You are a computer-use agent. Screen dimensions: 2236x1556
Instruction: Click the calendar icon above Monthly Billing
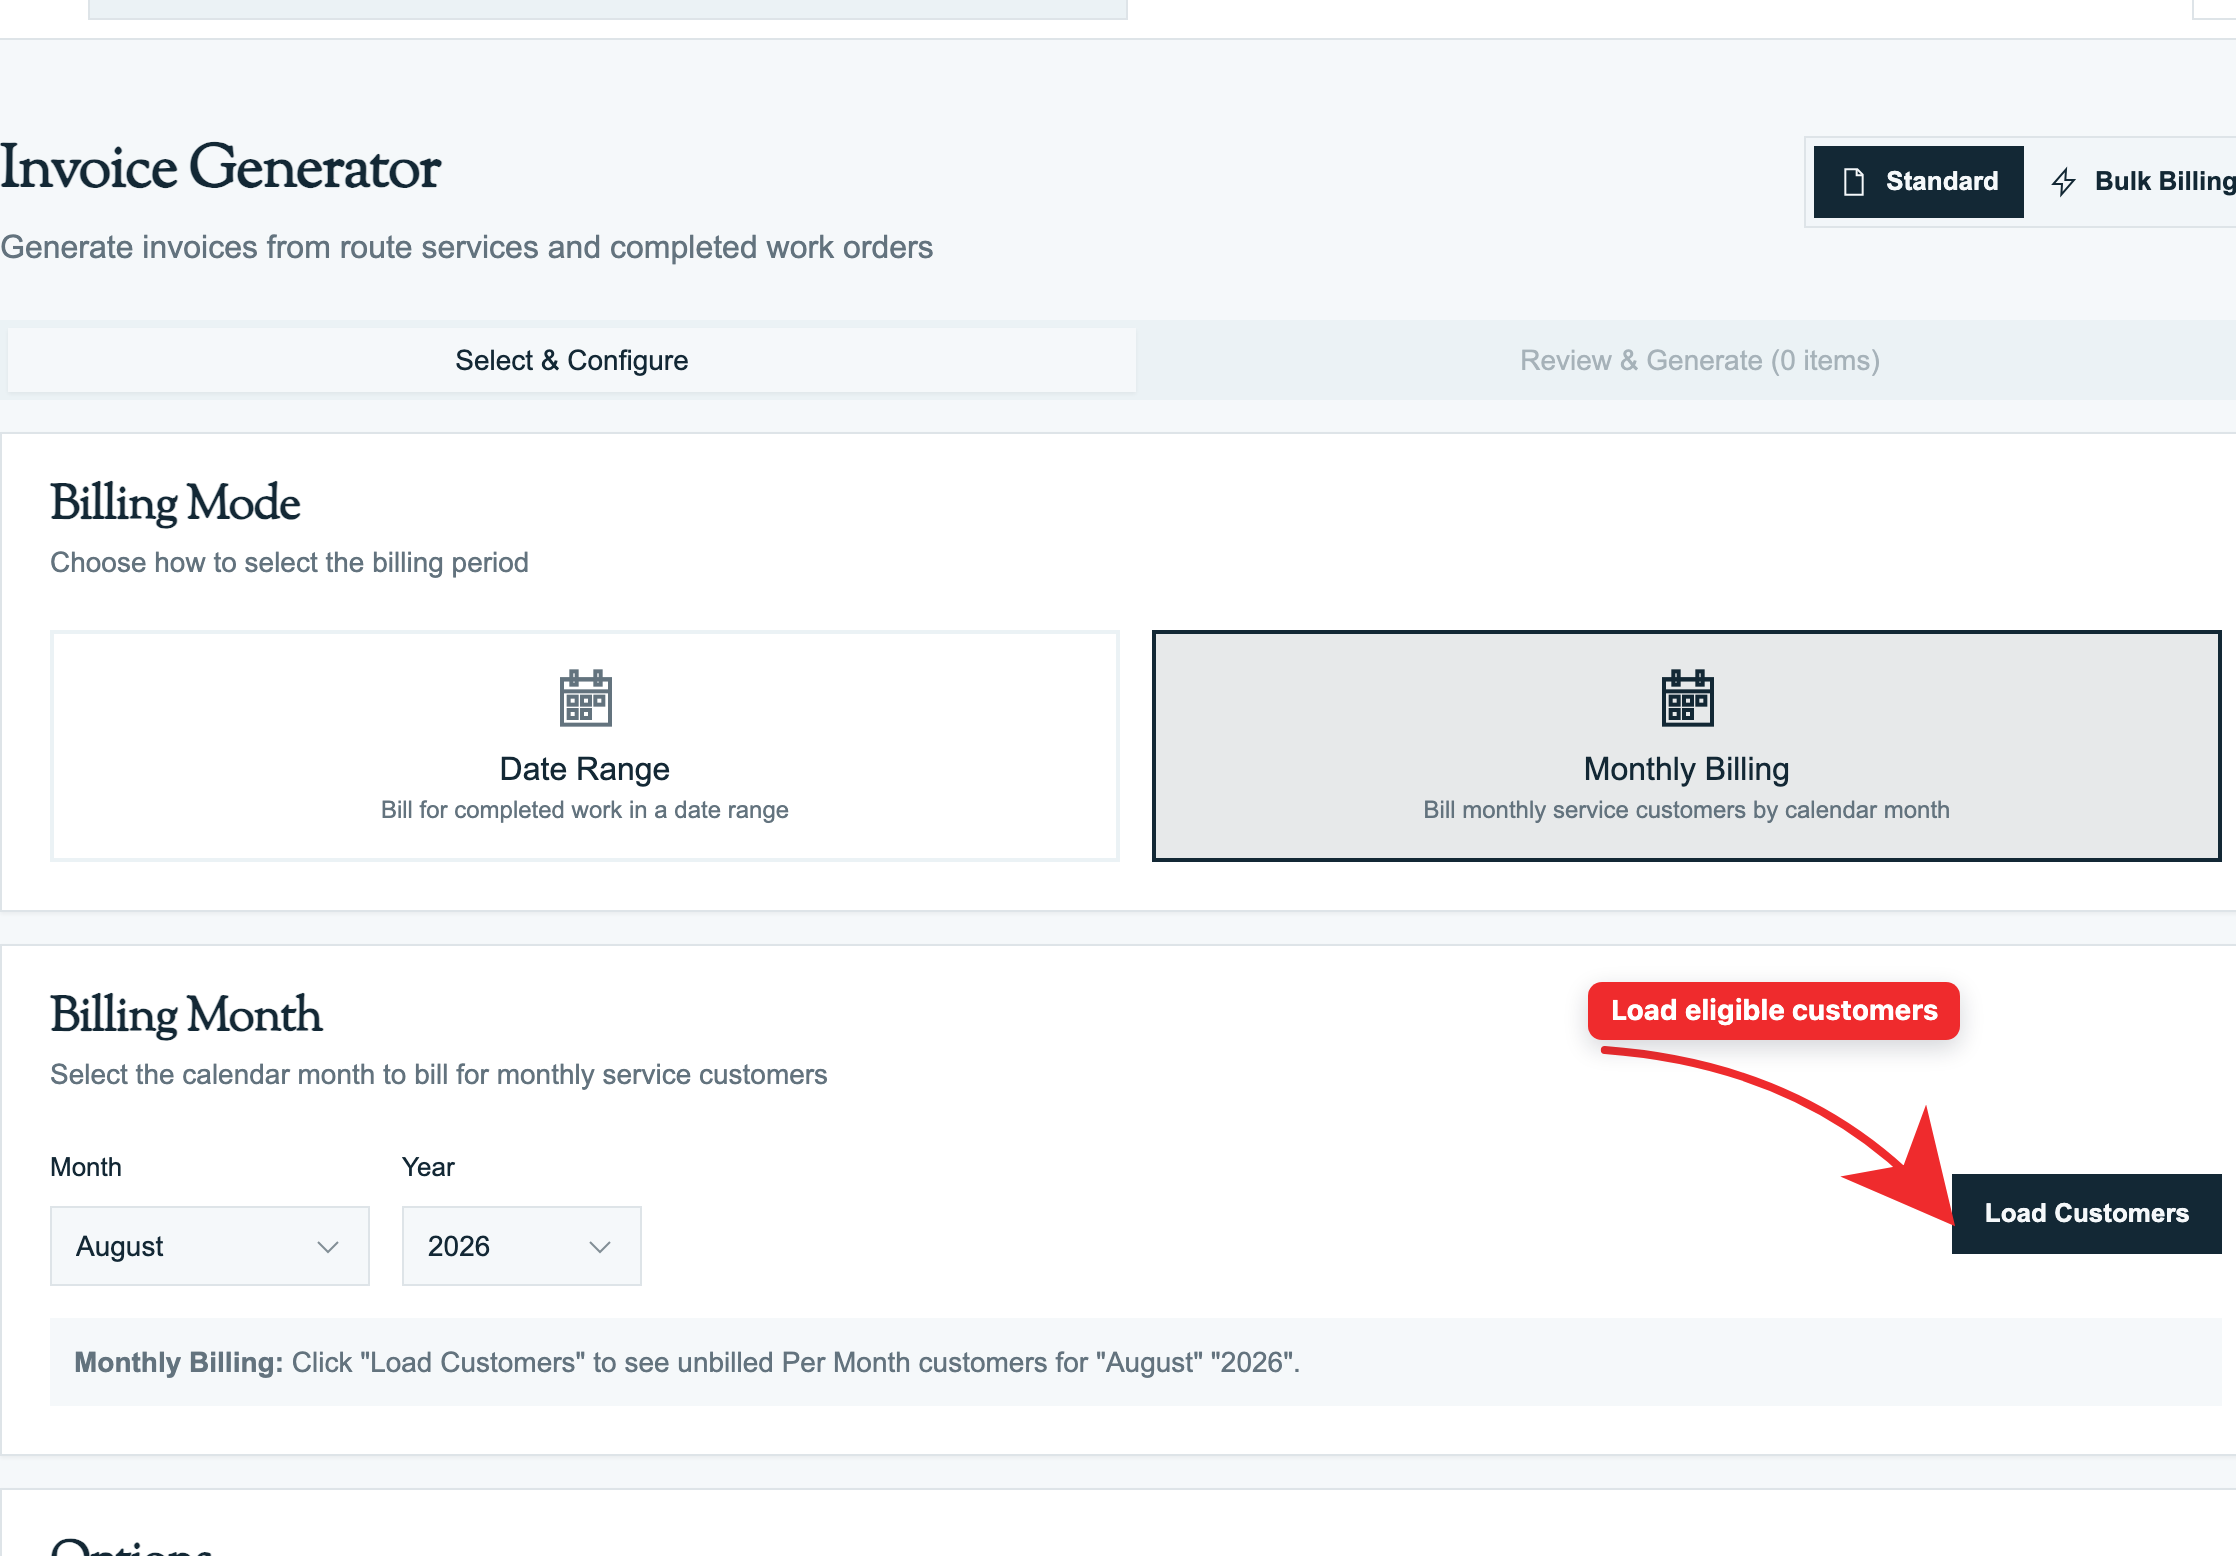1687,697
